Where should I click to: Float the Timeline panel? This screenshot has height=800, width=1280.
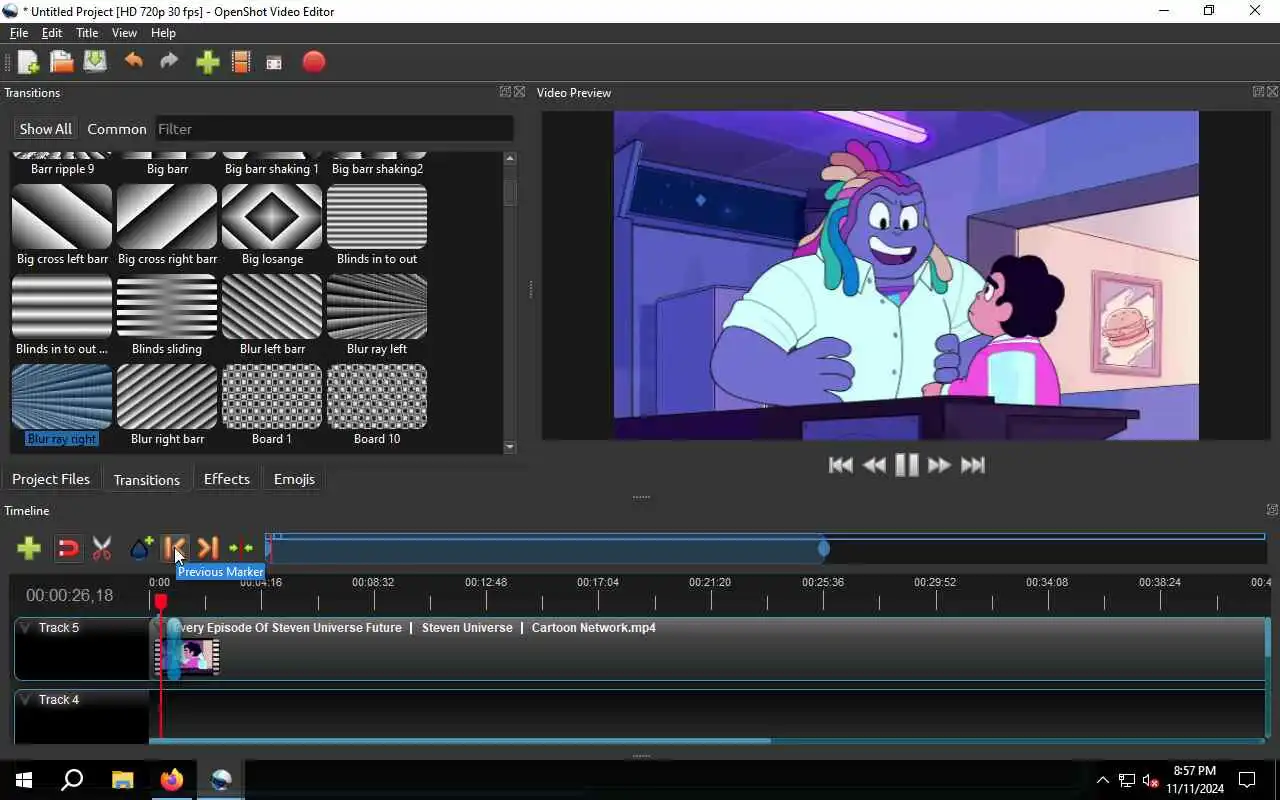(x=1272, y=510)
